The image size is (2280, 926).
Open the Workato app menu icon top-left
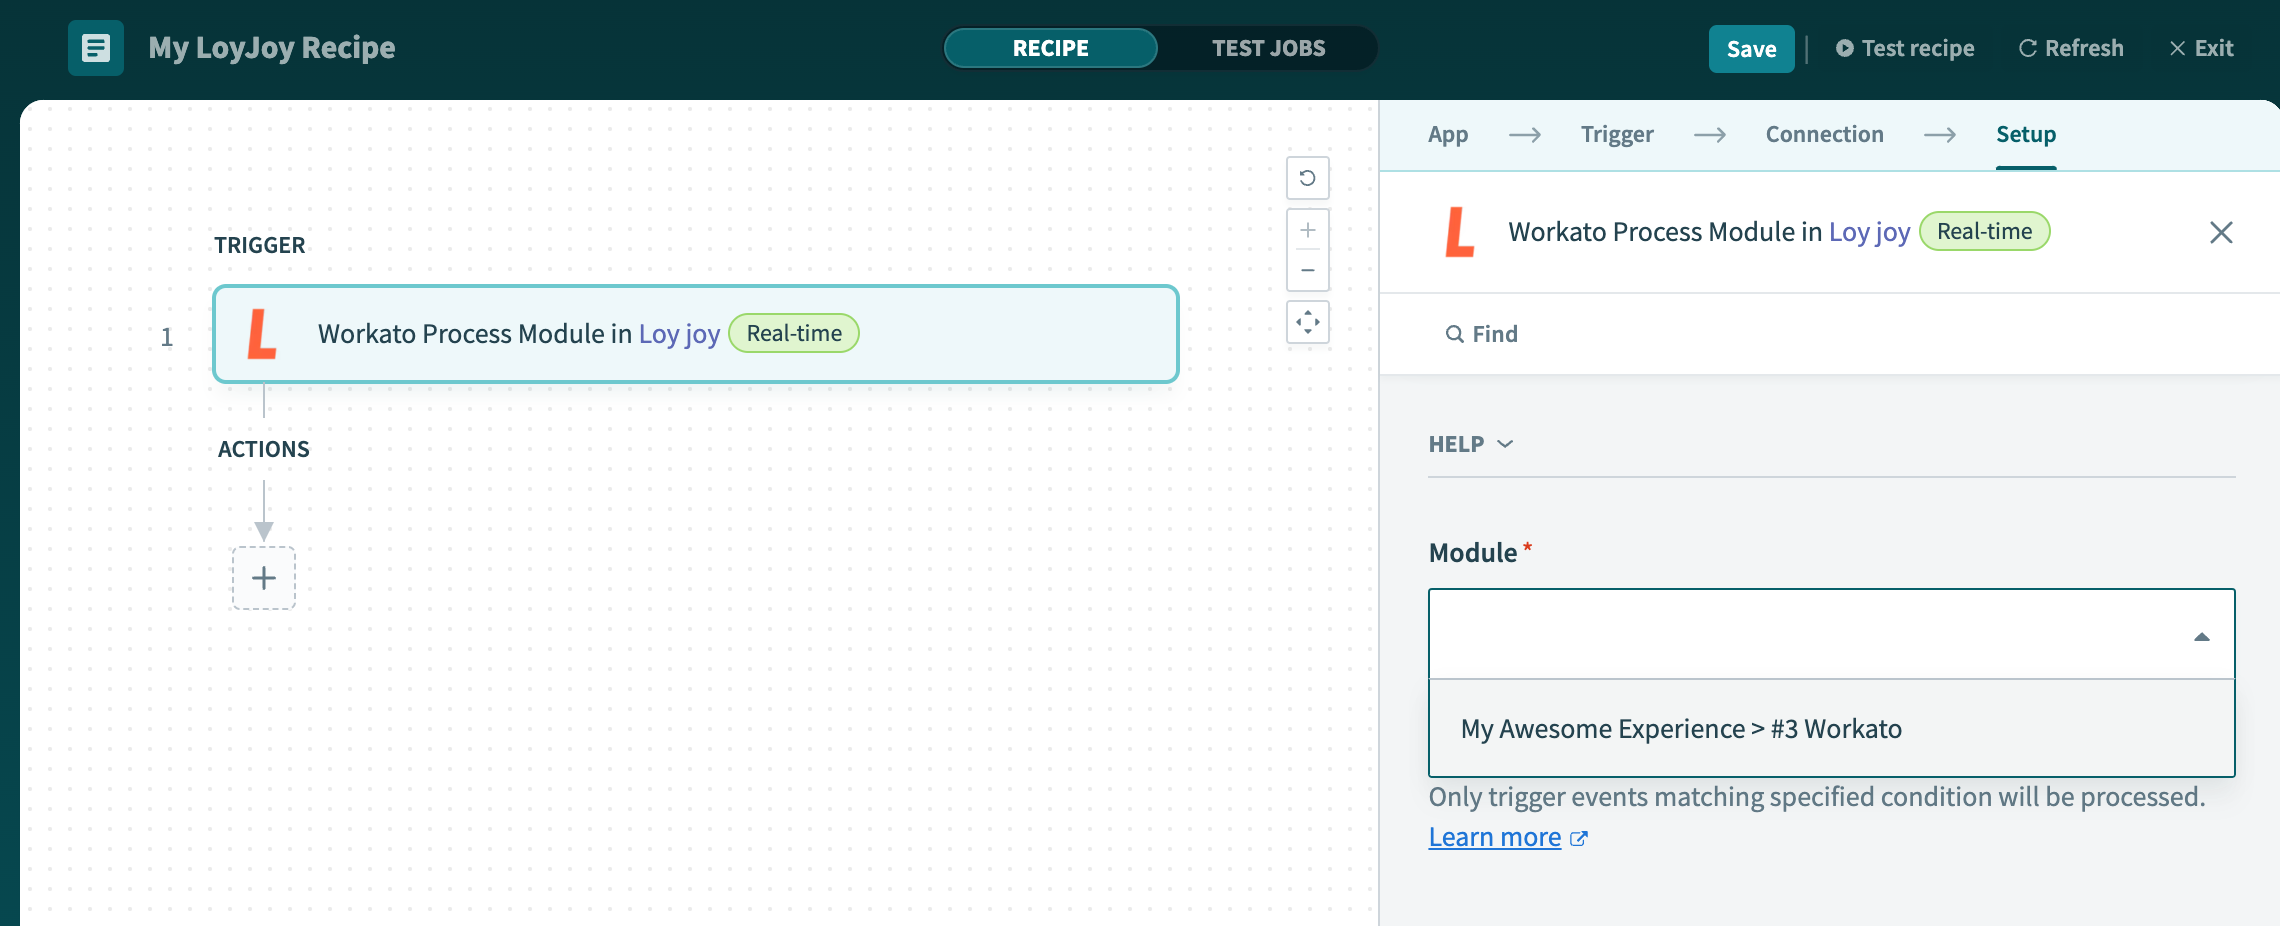[95, 47]
